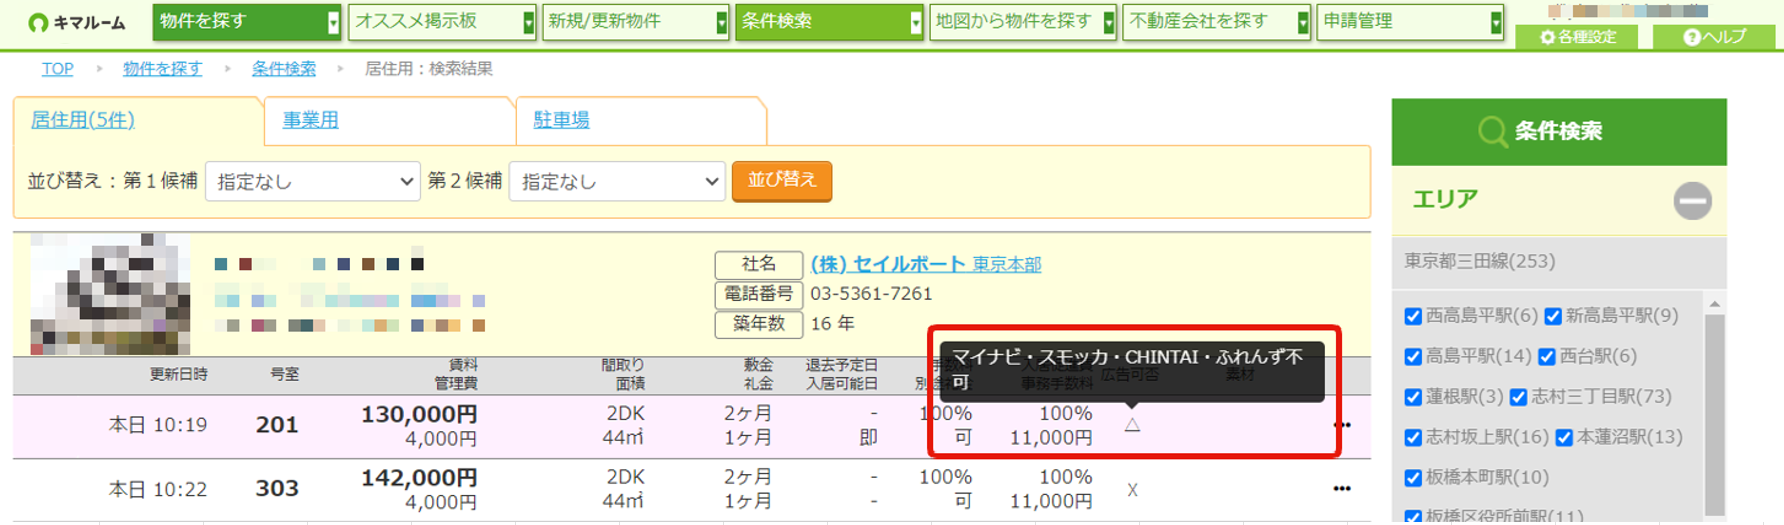
Task: Uncheck 新高島平駅(9) checkbox
Action: [x=1553, y=317]
